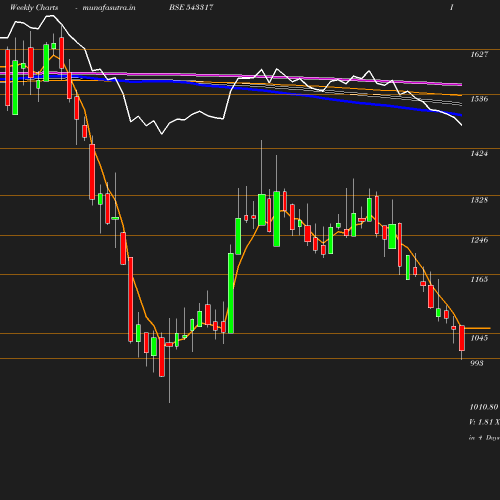Click the 1536 price level label

(x=479, y=99)
